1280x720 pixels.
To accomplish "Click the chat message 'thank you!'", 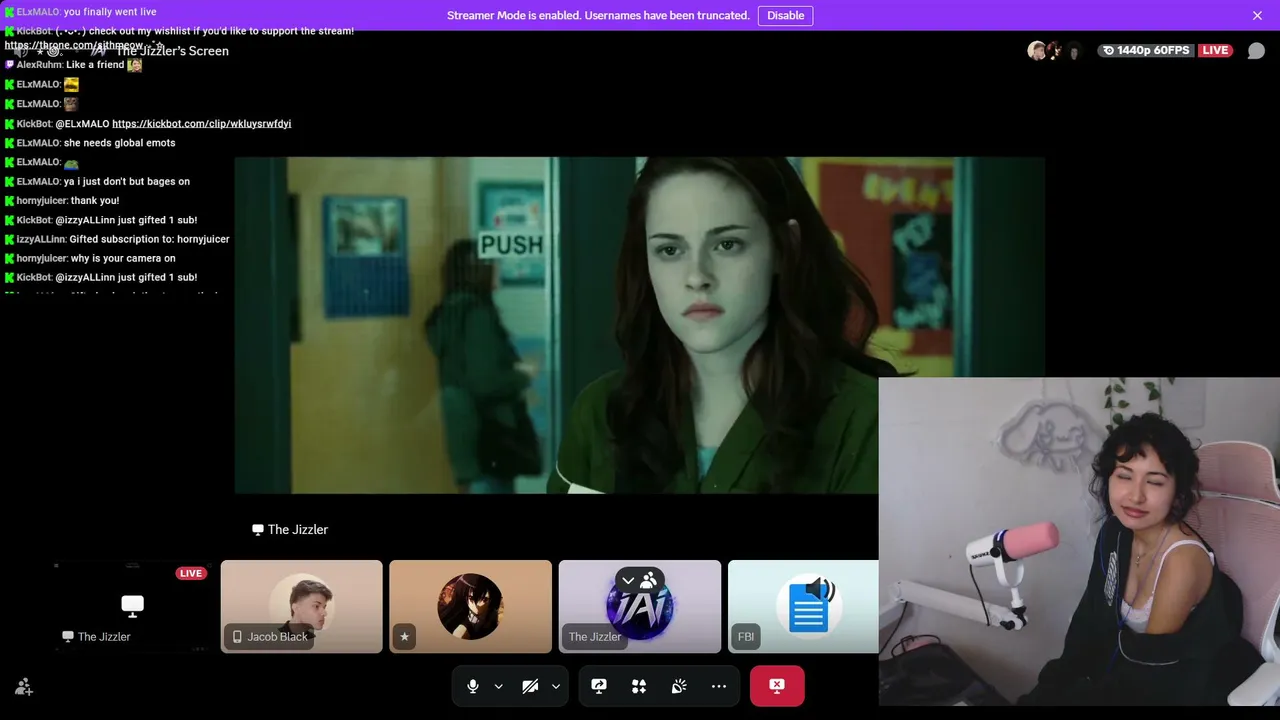I will tap(95, 201).
